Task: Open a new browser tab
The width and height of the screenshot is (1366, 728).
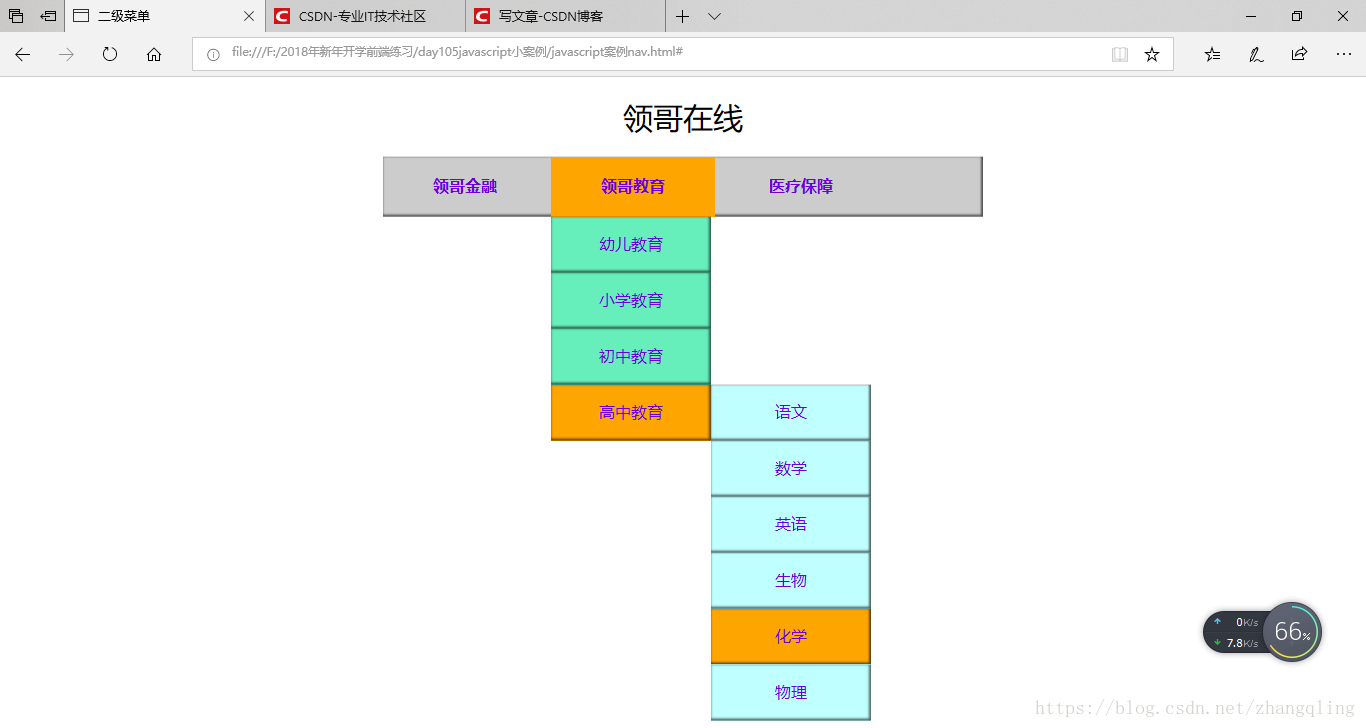Action: (x=683, y=16)
